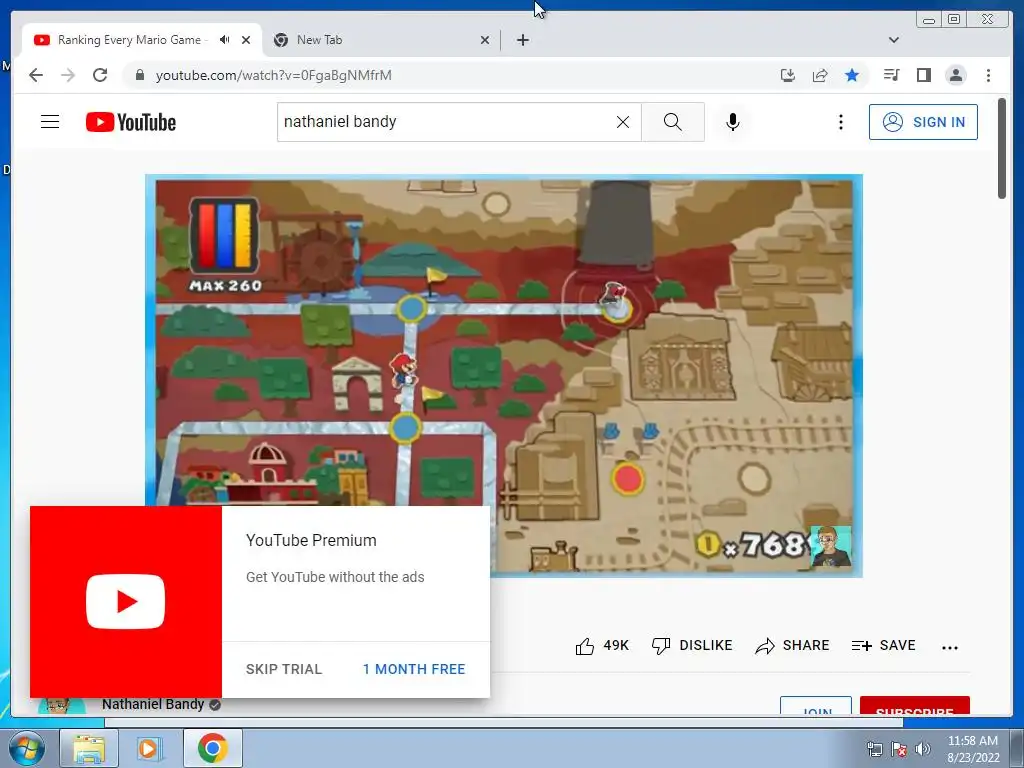Go to the YouTube home logo
The image size is (1024, 768).
point(131,122)
